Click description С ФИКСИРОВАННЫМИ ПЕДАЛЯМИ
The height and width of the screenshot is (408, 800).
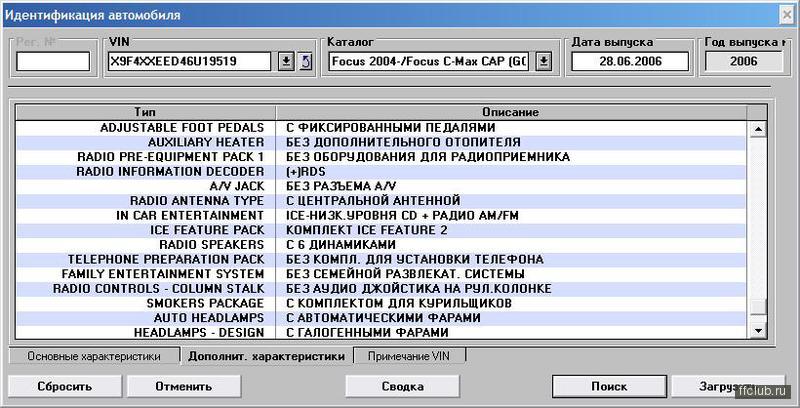click(390, 128)
